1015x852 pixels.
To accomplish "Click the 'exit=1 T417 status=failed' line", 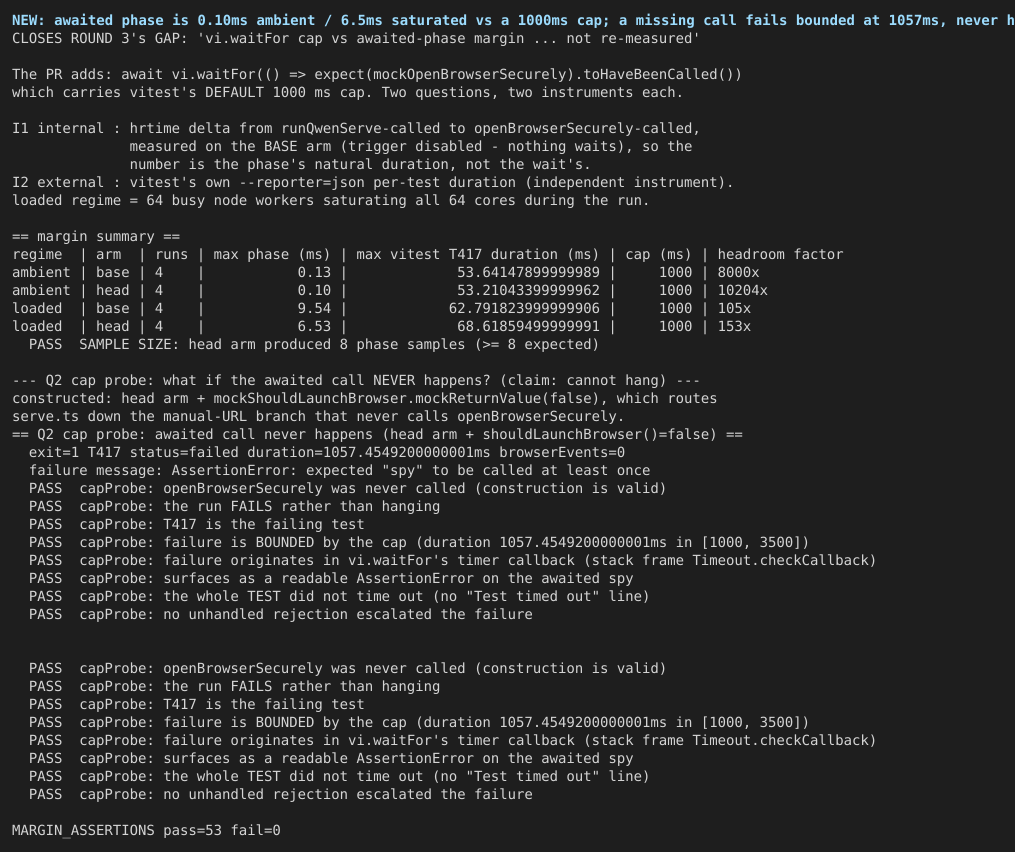I will 327,453.
